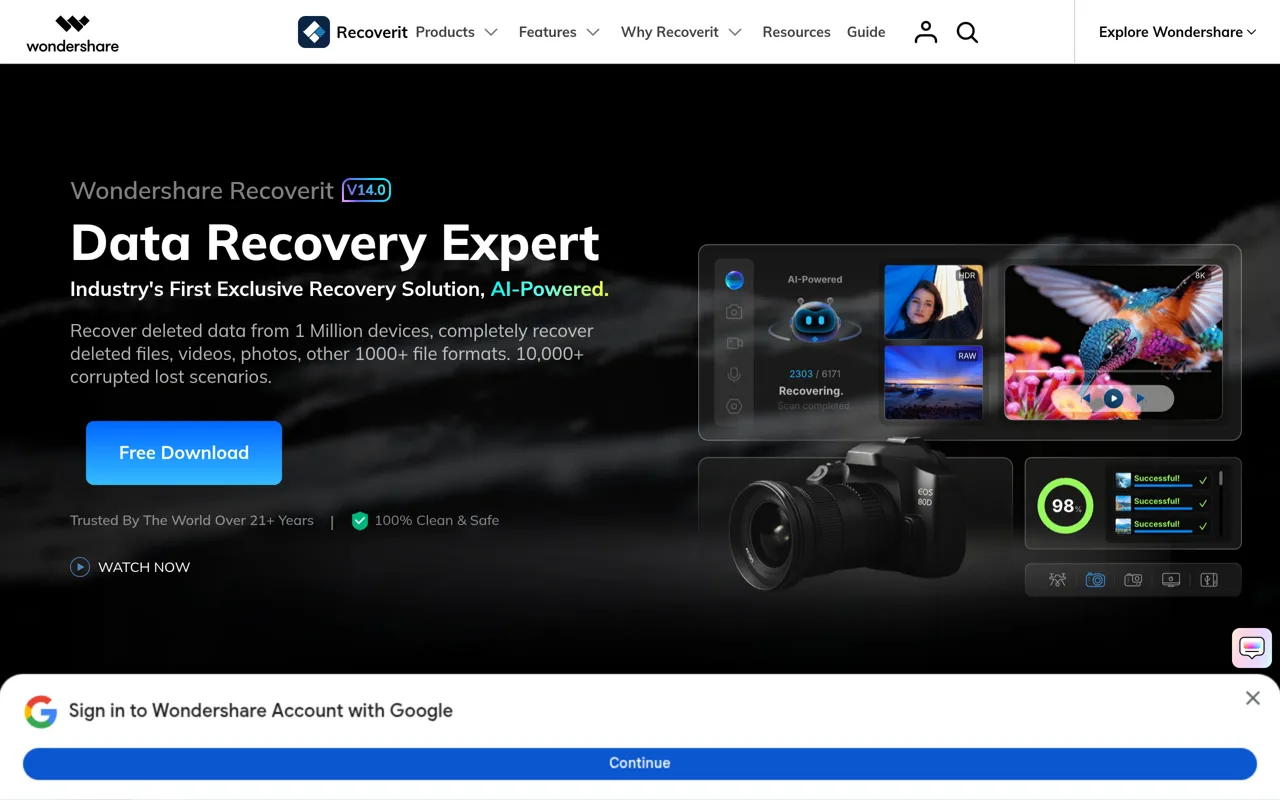Open the HDR woman portrait thumbnail
This screenshot has width=1280, height=800.
[x=934, y=302]
